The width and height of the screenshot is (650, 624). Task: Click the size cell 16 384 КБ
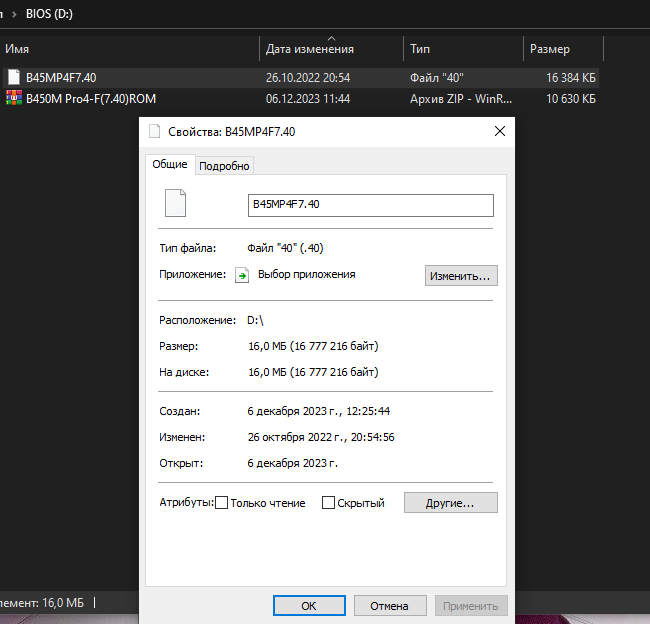click(x=571, y=78)
